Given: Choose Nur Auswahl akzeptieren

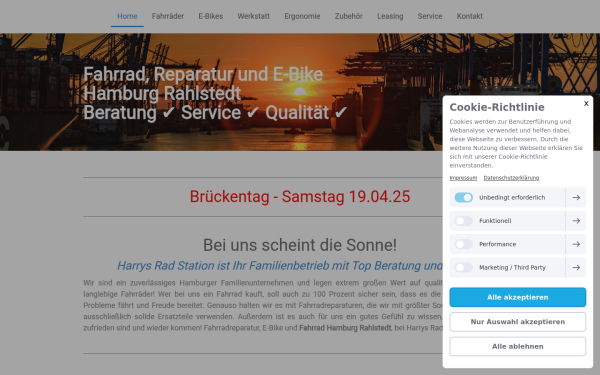Looking at the screenshot, I should tap(517, 322).
